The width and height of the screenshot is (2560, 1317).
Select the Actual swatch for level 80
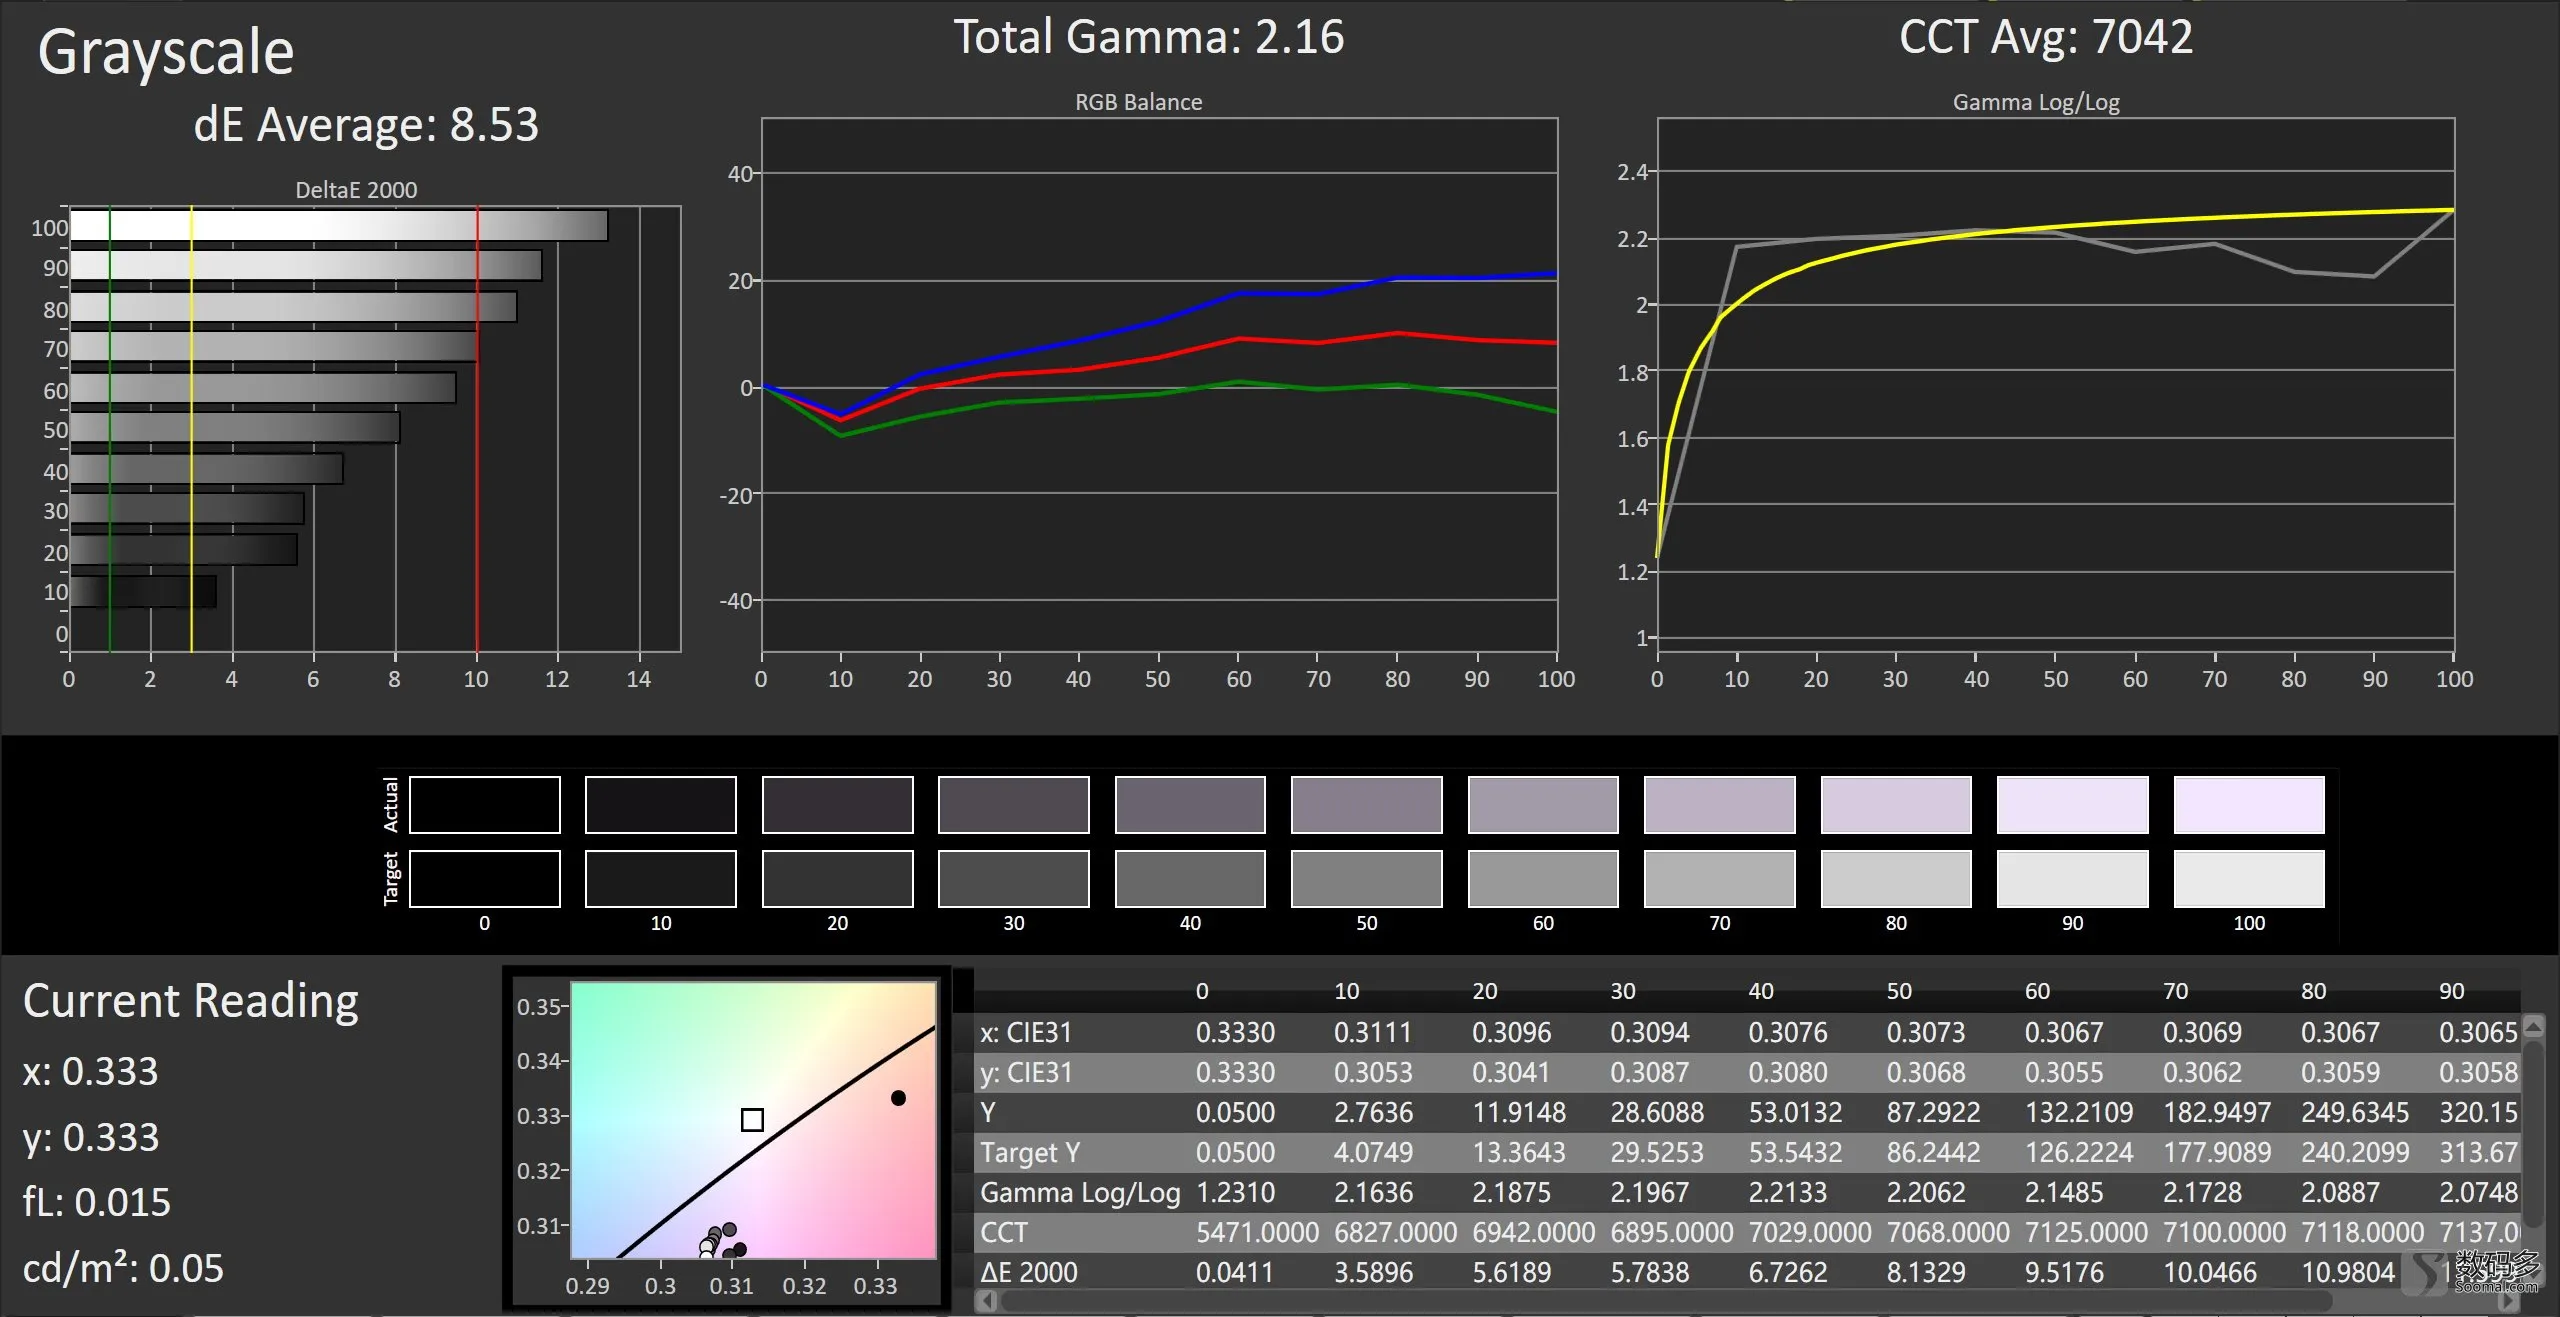tap(1896, 805)
